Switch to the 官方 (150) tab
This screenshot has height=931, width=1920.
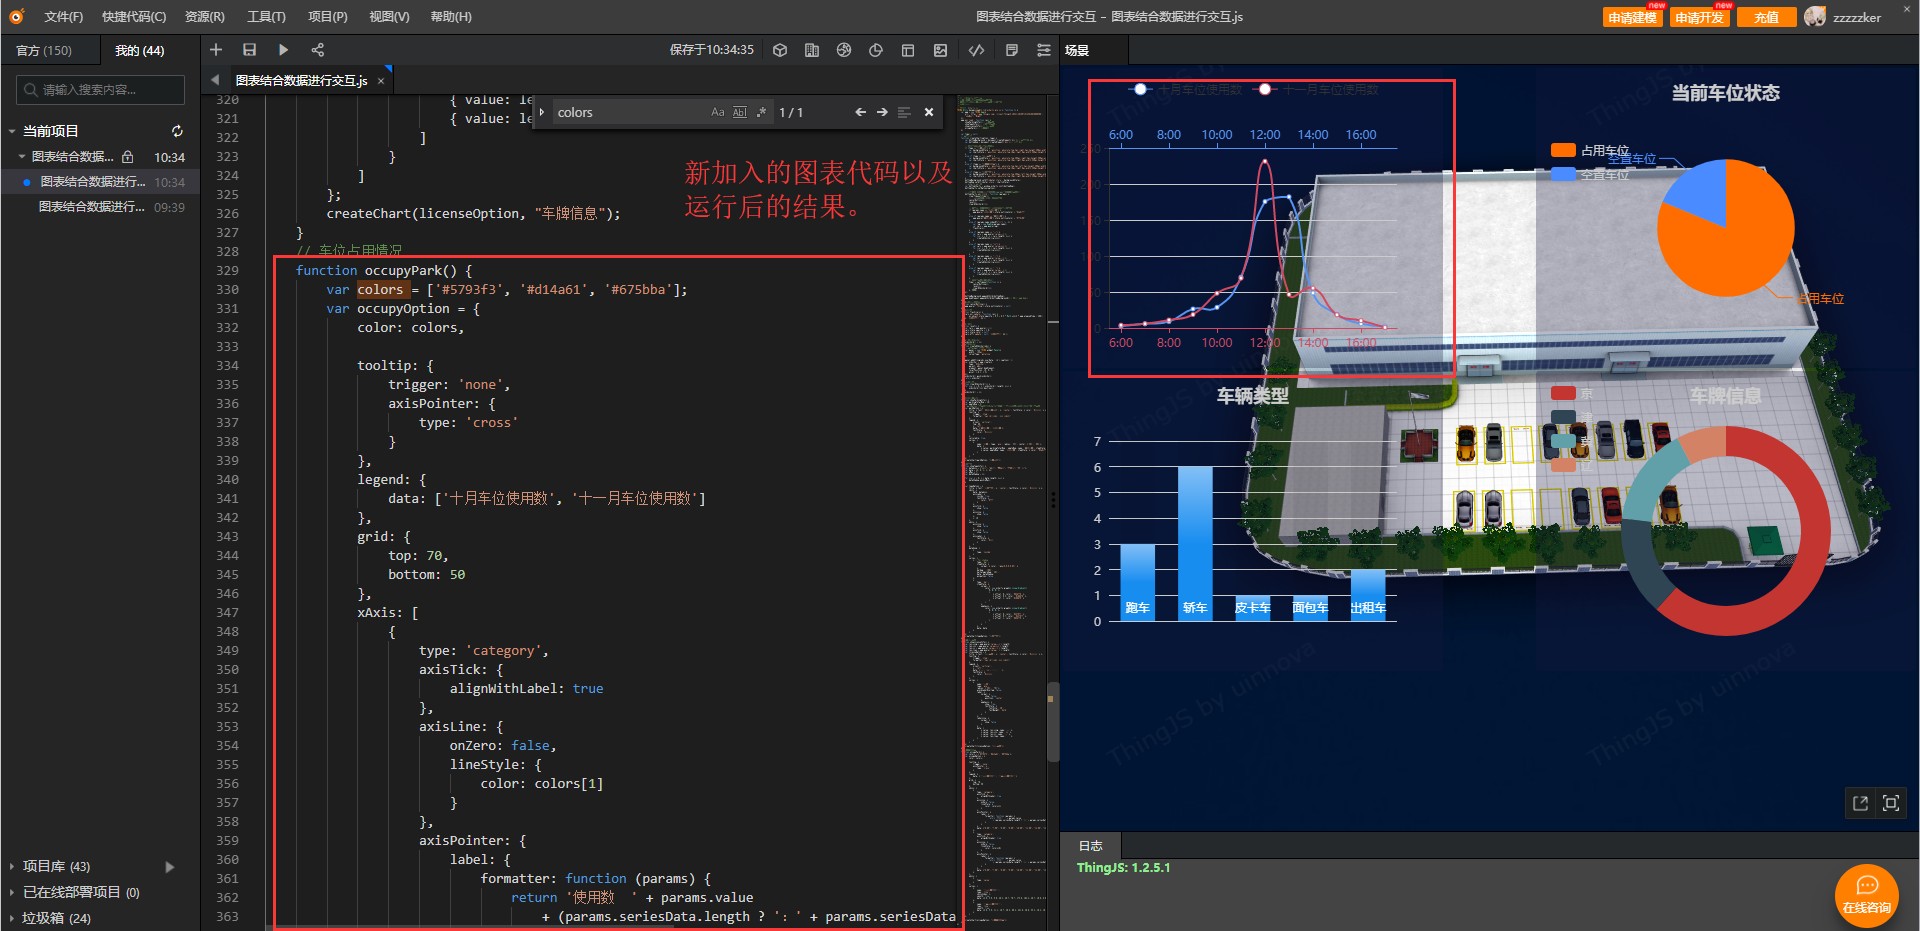(44, 50)
